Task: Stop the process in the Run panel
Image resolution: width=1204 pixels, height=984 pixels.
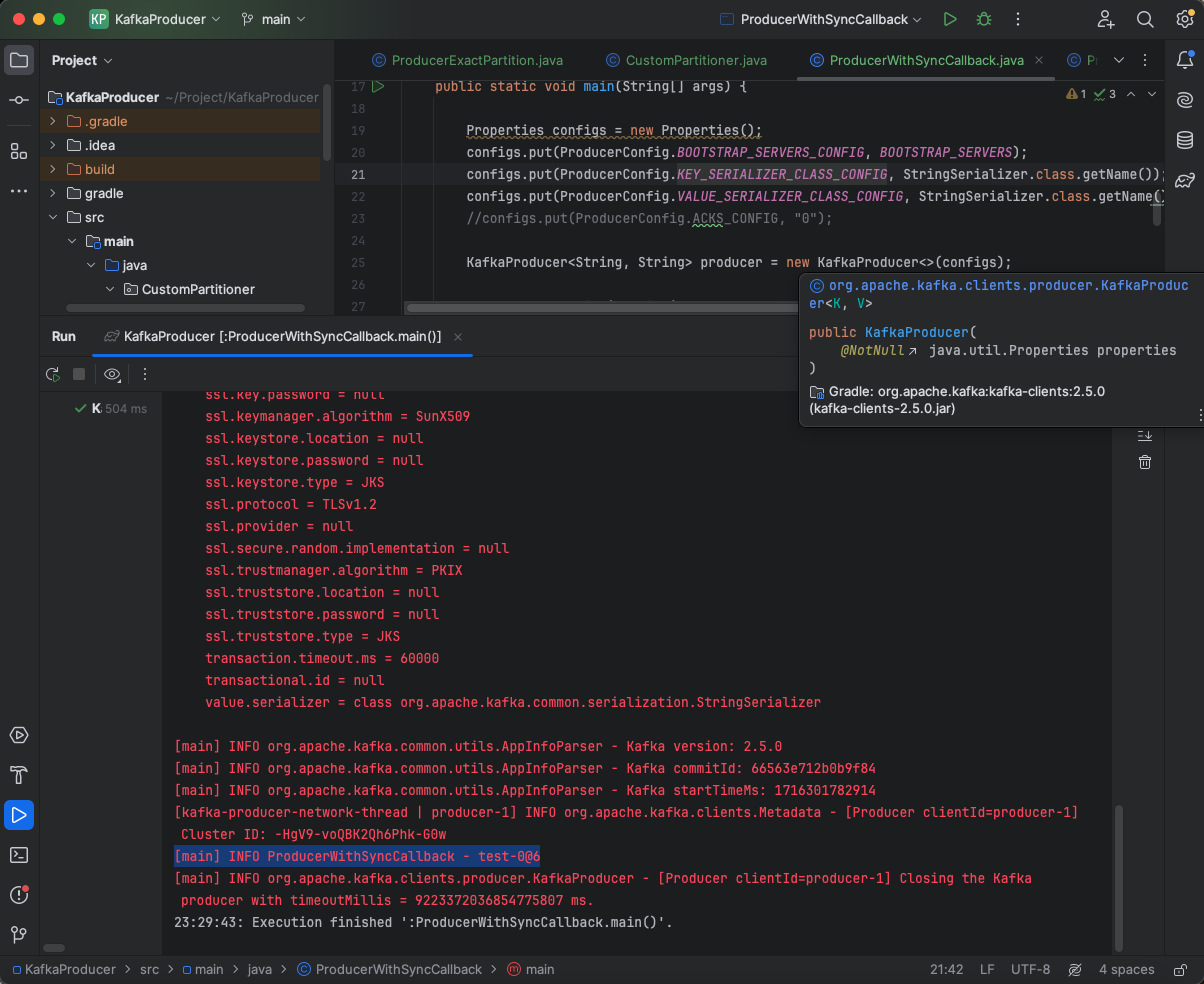Action: (x=79, y=374)
